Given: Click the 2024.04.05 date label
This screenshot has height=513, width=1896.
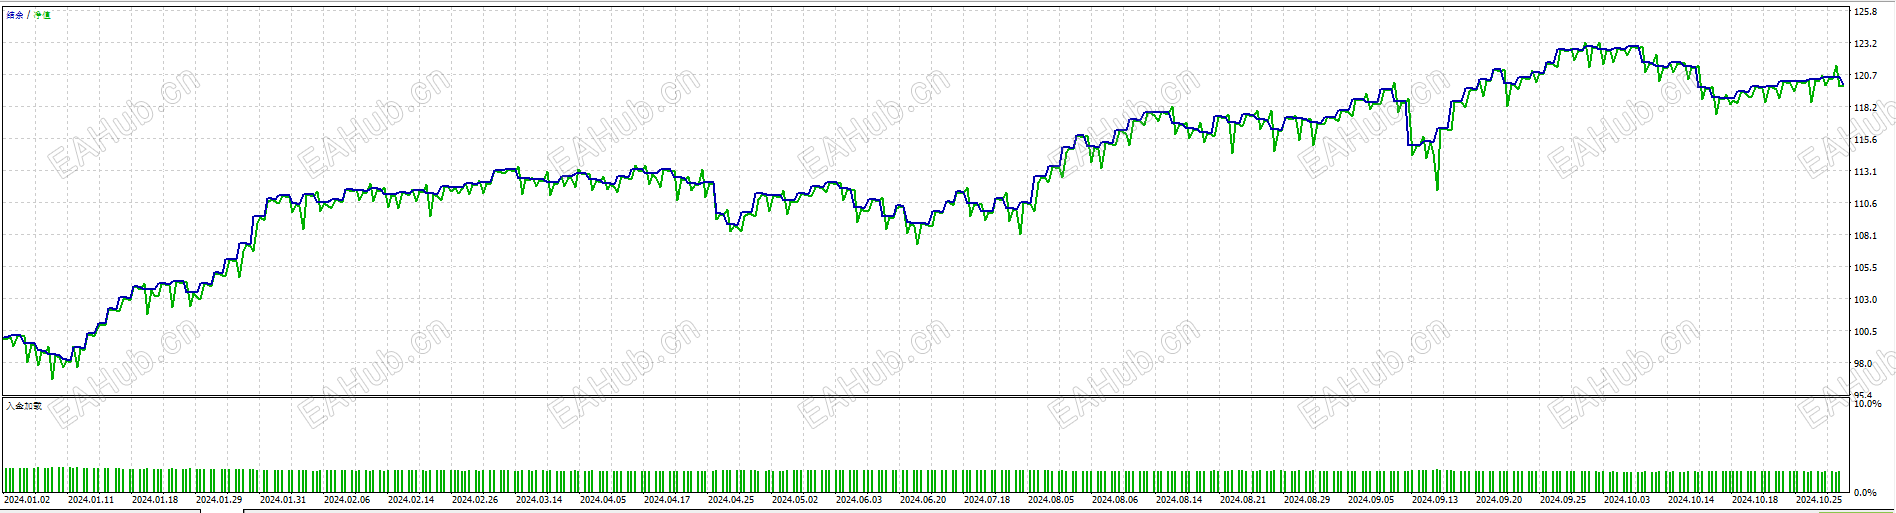Looking at the screenshot, I should 603,500.
